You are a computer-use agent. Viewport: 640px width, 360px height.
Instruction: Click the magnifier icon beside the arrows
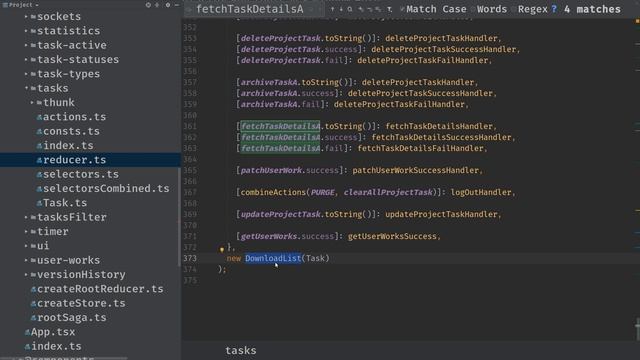350,9
